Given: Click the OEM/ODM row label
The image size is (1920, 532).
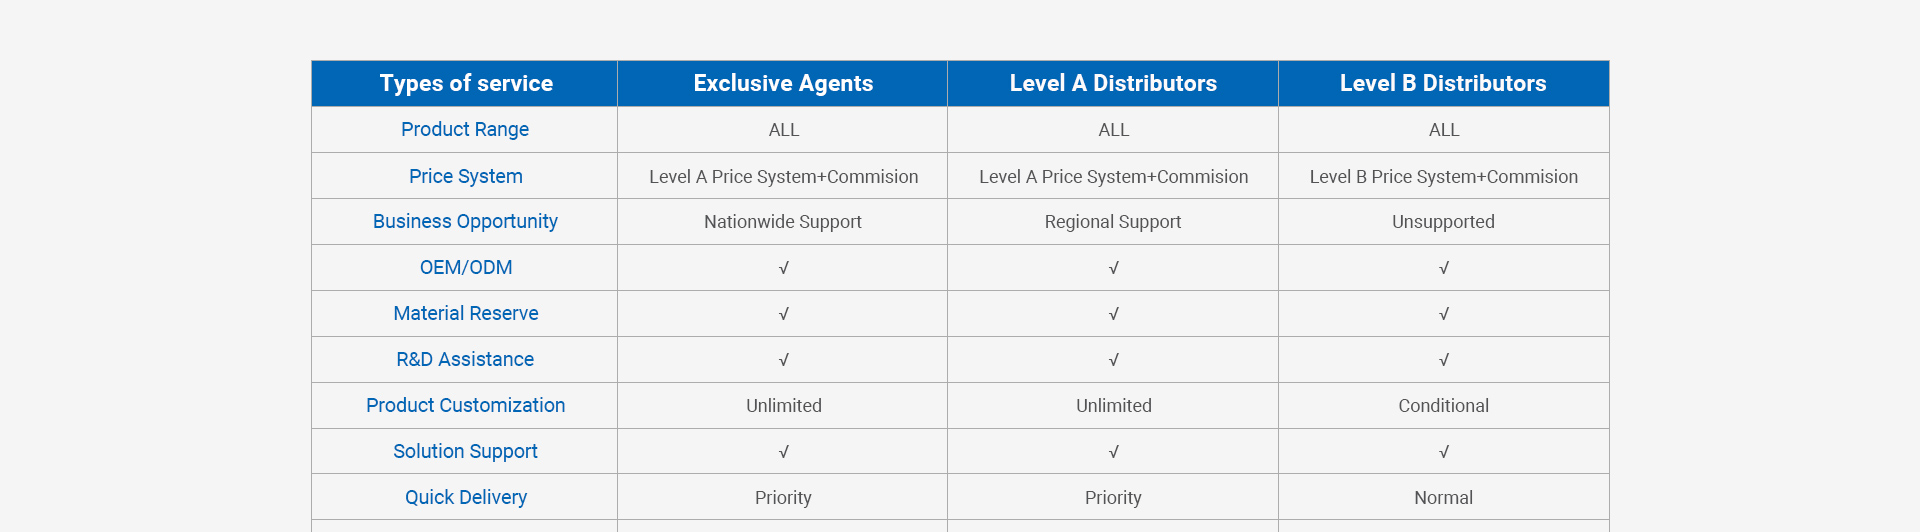Looking at the screenshot, I should click(465, 268).
